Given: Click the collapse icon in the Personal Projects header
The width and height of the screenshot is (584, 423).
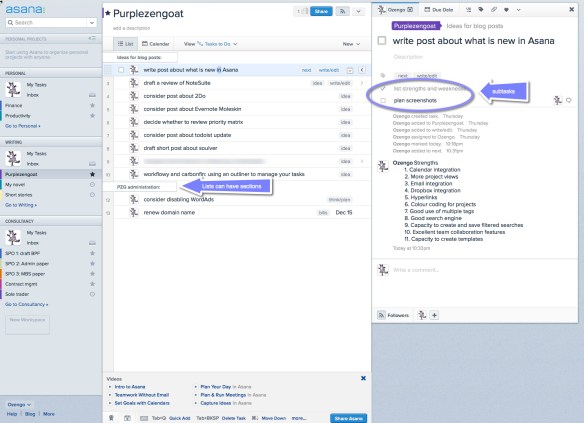Looking at the screenshot, I should (x=92, y=38).
